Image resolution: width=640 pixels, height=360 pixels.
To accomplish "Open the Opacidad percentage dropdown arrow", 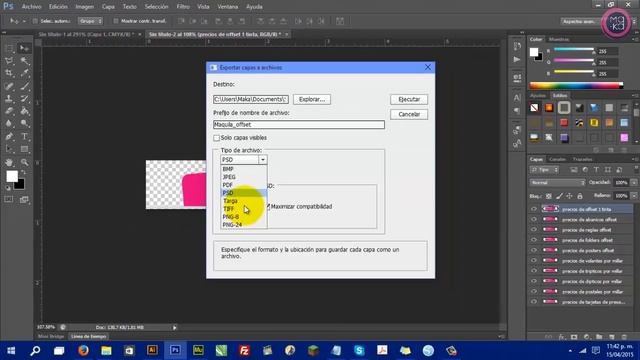I will click(633, 182).
